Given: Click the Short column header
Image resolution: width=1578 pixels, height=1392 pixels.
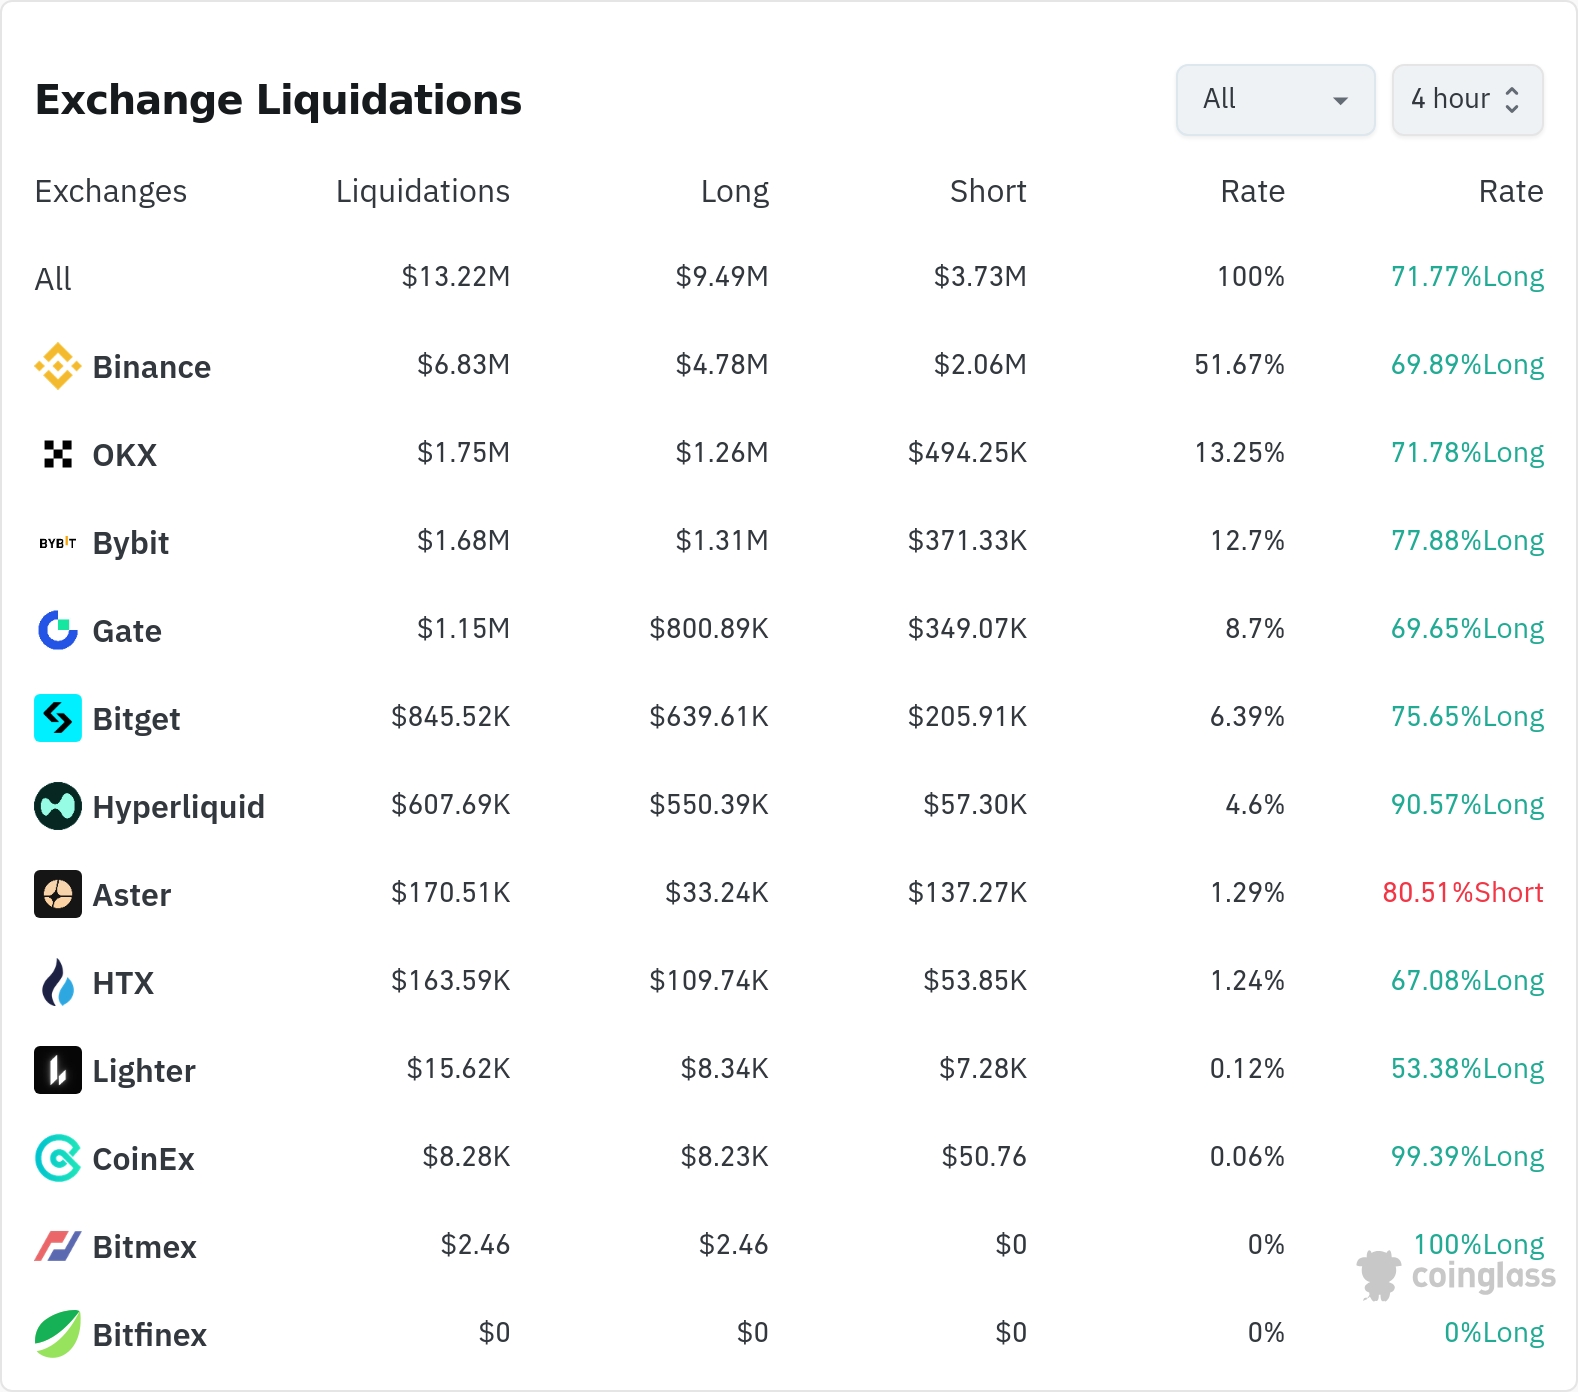Looking at the screenshot, I should [987, 191].
